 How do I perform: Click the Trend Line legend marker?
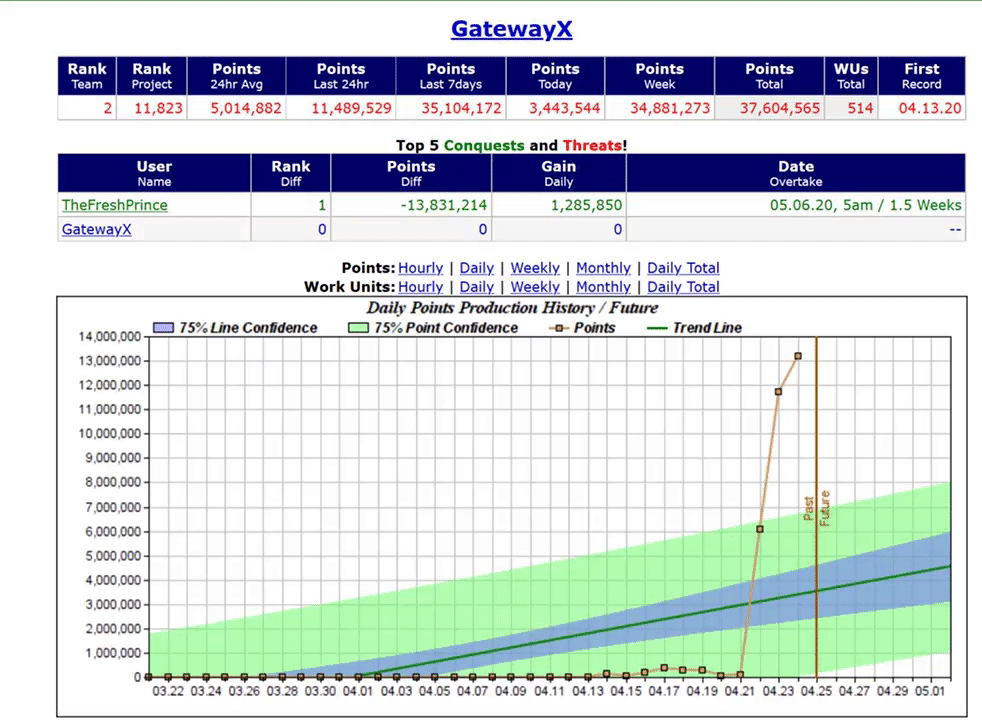657,327
